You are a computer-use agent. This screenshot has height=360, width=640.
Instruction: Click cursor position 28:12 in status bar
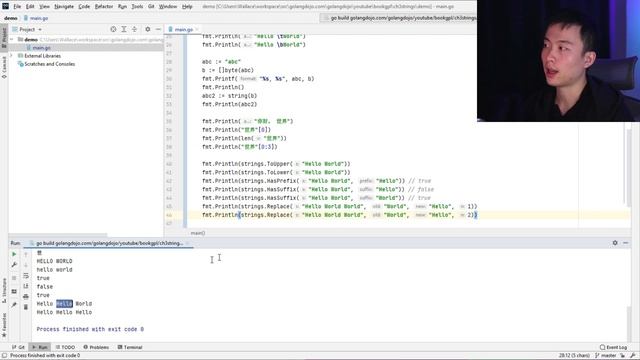[x=574, y=356]
